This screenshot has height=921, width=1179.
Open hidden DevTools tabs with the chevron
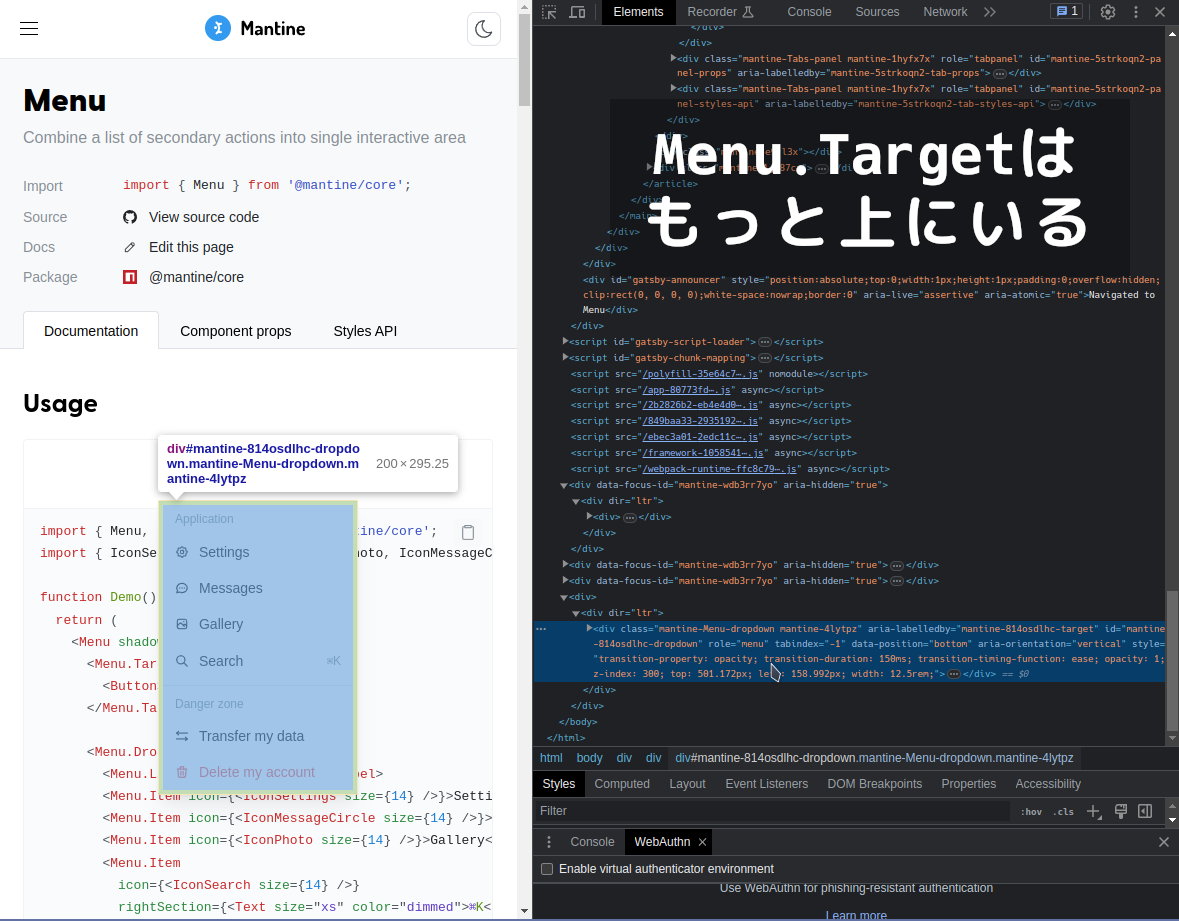[991, 12]
